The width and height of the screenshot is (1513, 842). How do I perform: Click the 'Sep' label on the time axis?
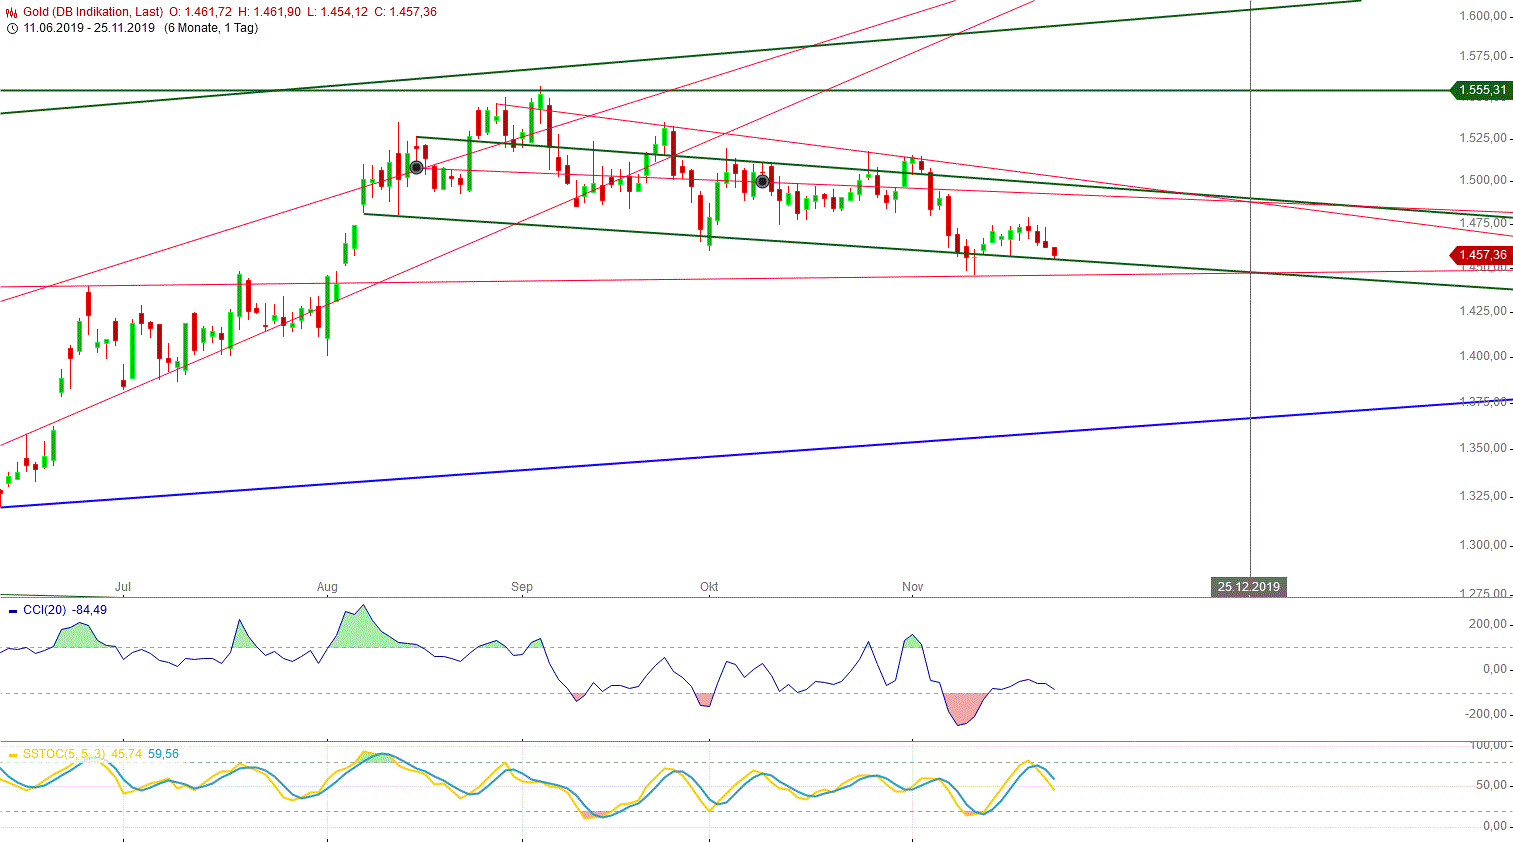(522, 587)
